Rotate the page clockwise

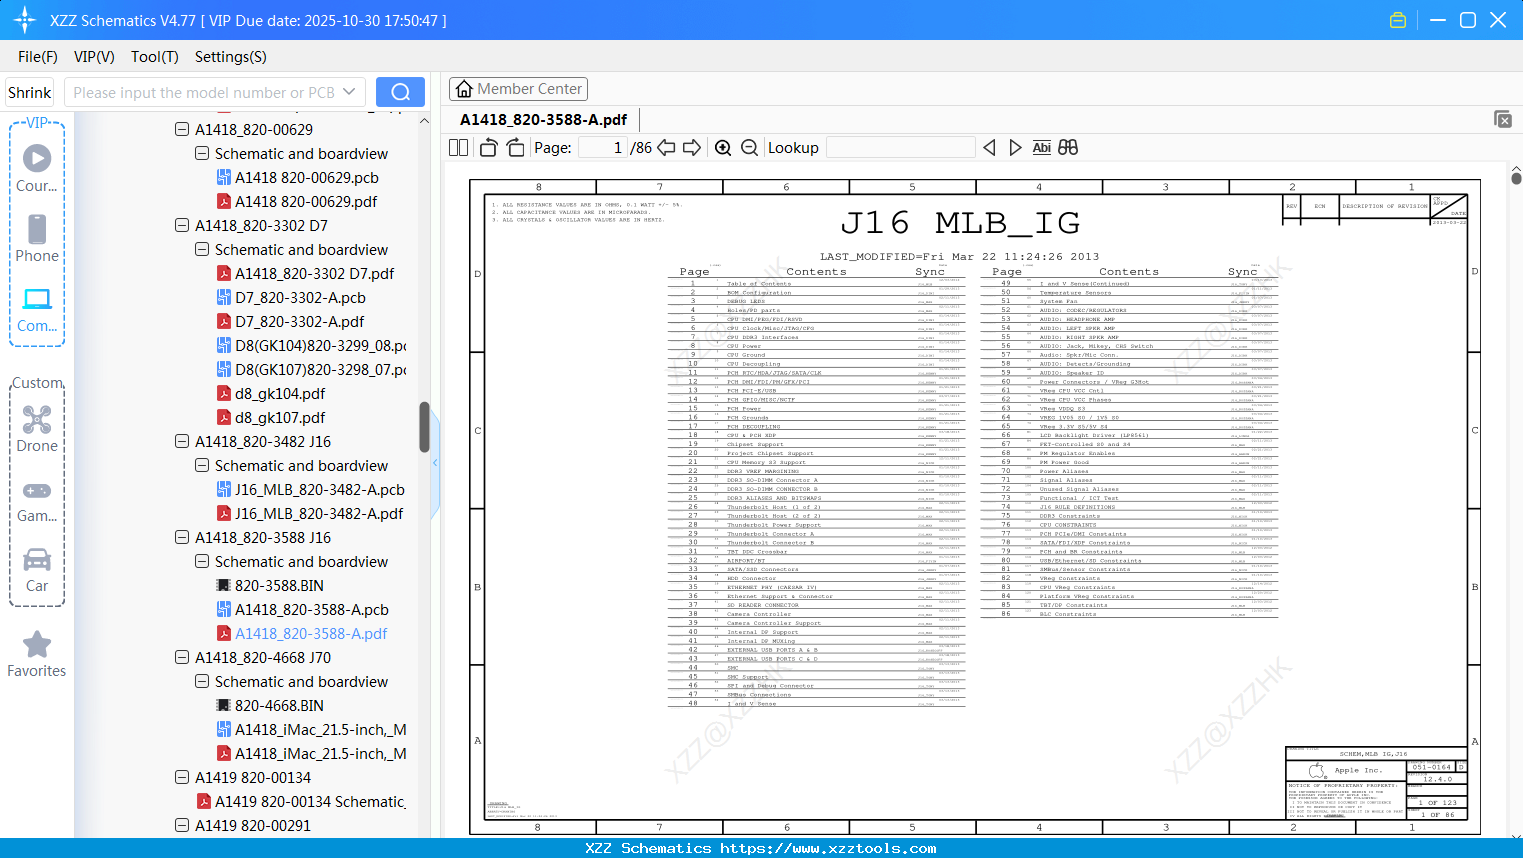tap(515, 148)
